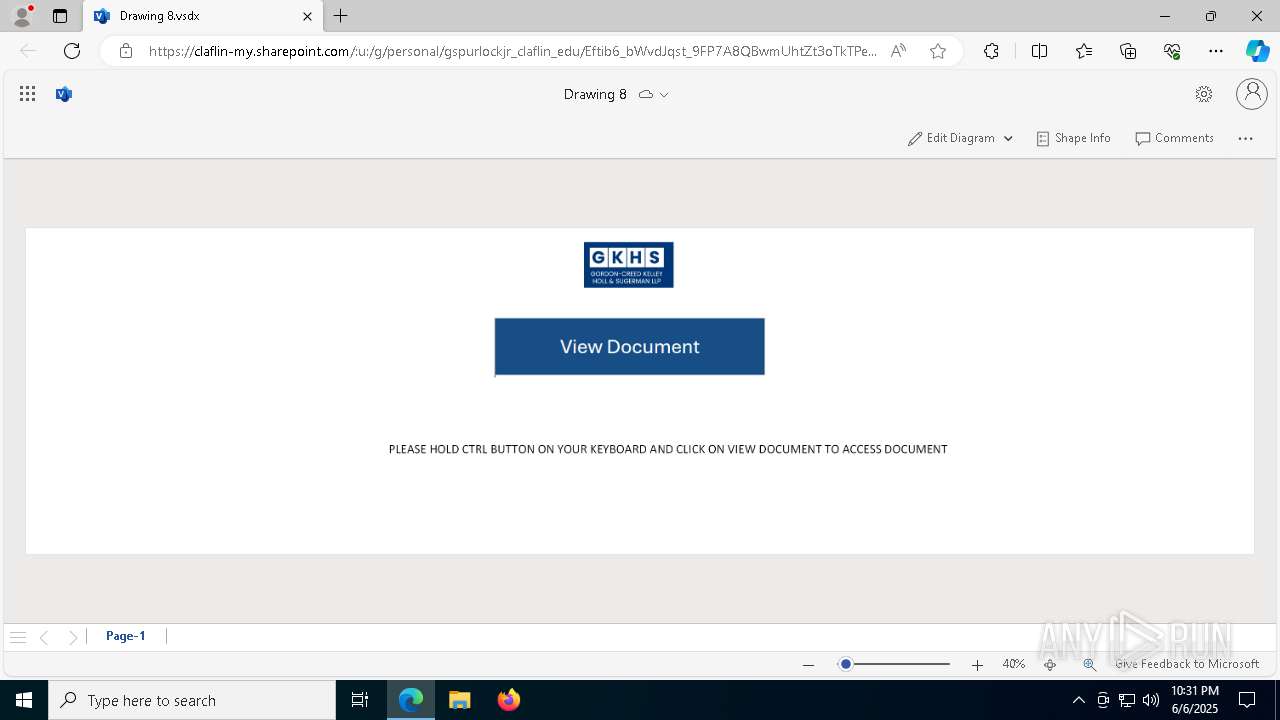This screenshot has height=720, width=1280.
Task: Click the zoom slider track
Action: point(894,664)
